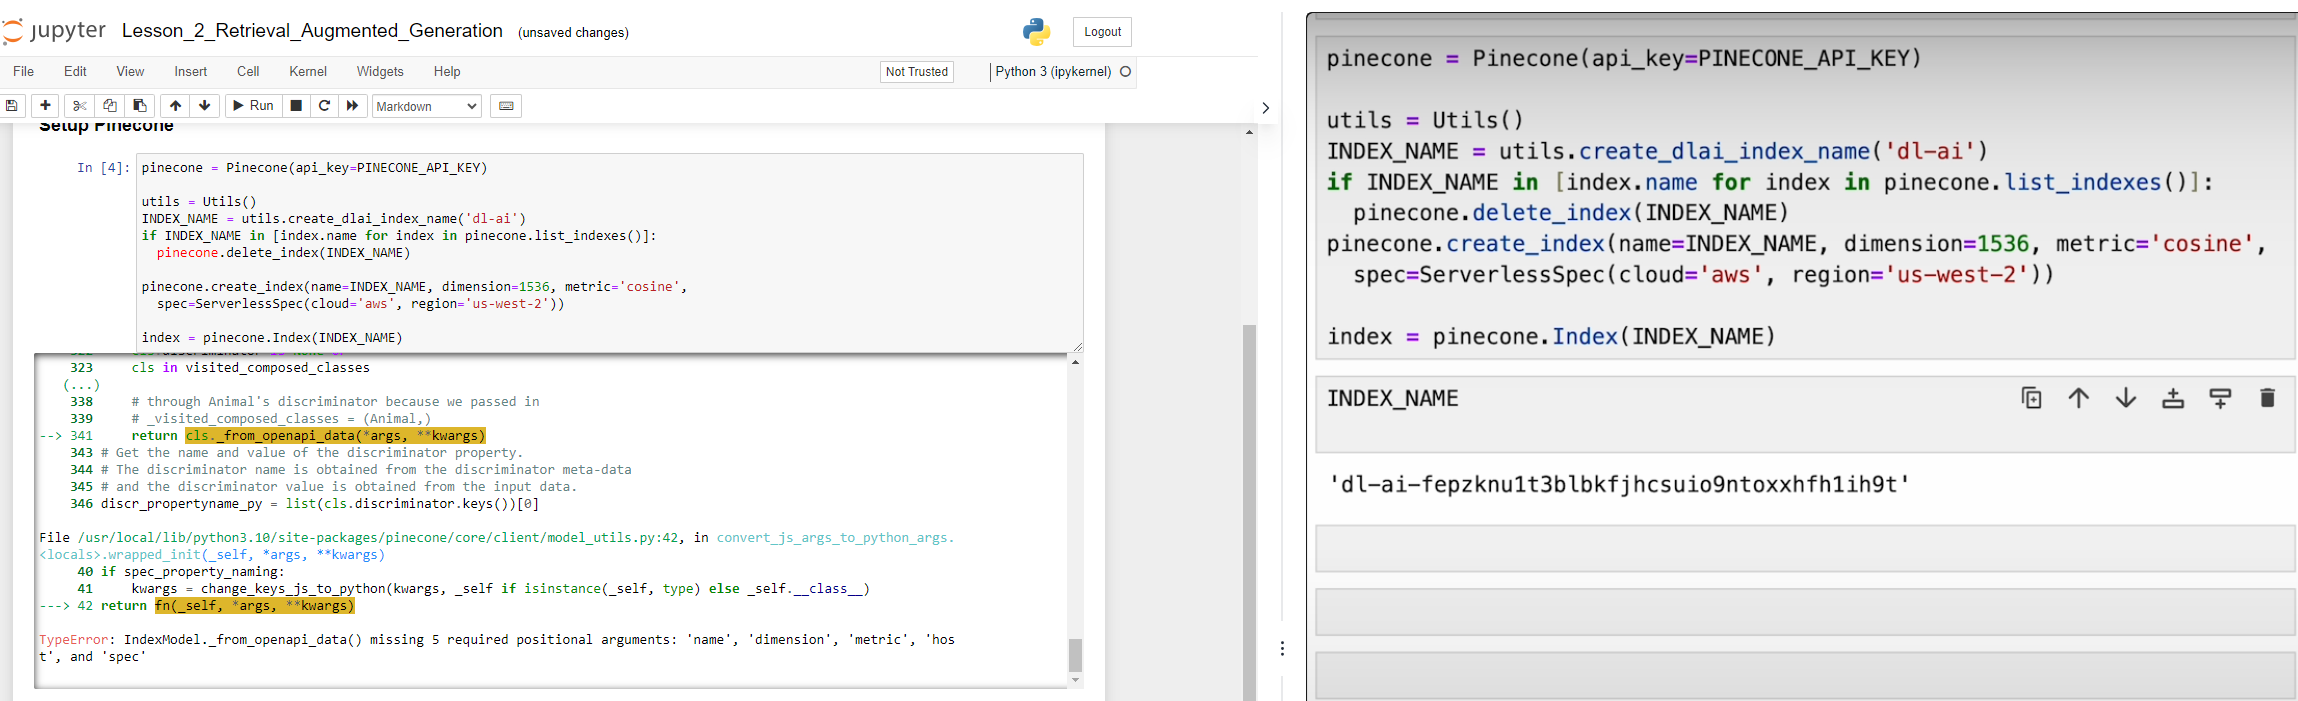This screenshot has height=701, width=2298.
Task: Click the second empty cell in the right panel
Action: [1804, 612]
